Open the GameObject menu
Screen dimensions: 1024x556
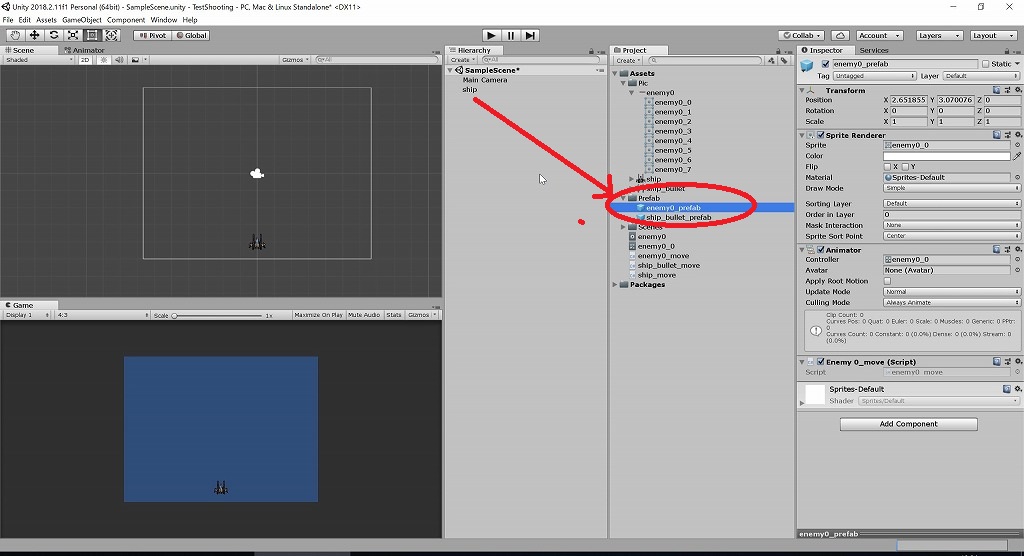coord(82,20)
